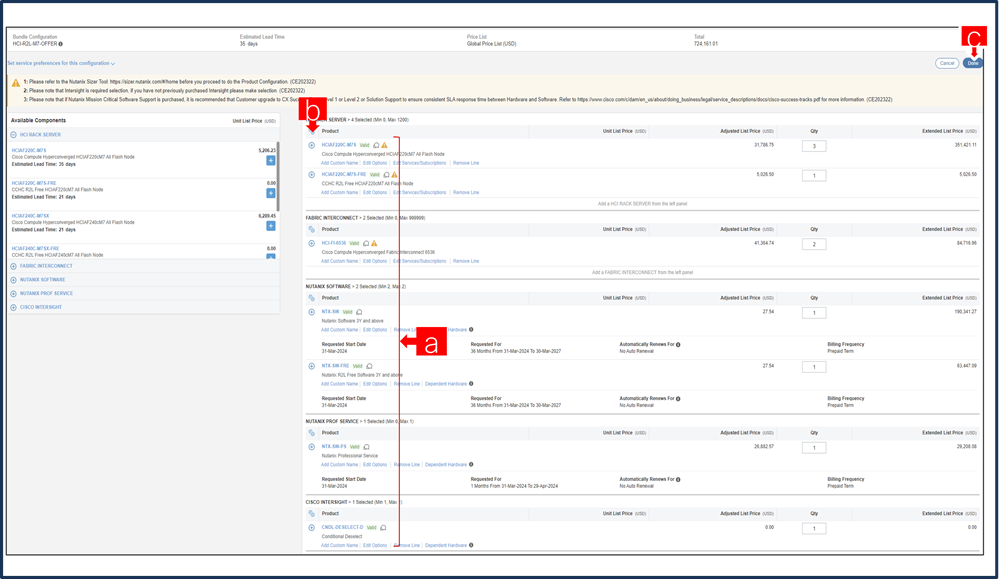Click the HCI-FI-6536 product link
Image resolution: width=999 pixels, height=579 pixels.
coord(334,243)
